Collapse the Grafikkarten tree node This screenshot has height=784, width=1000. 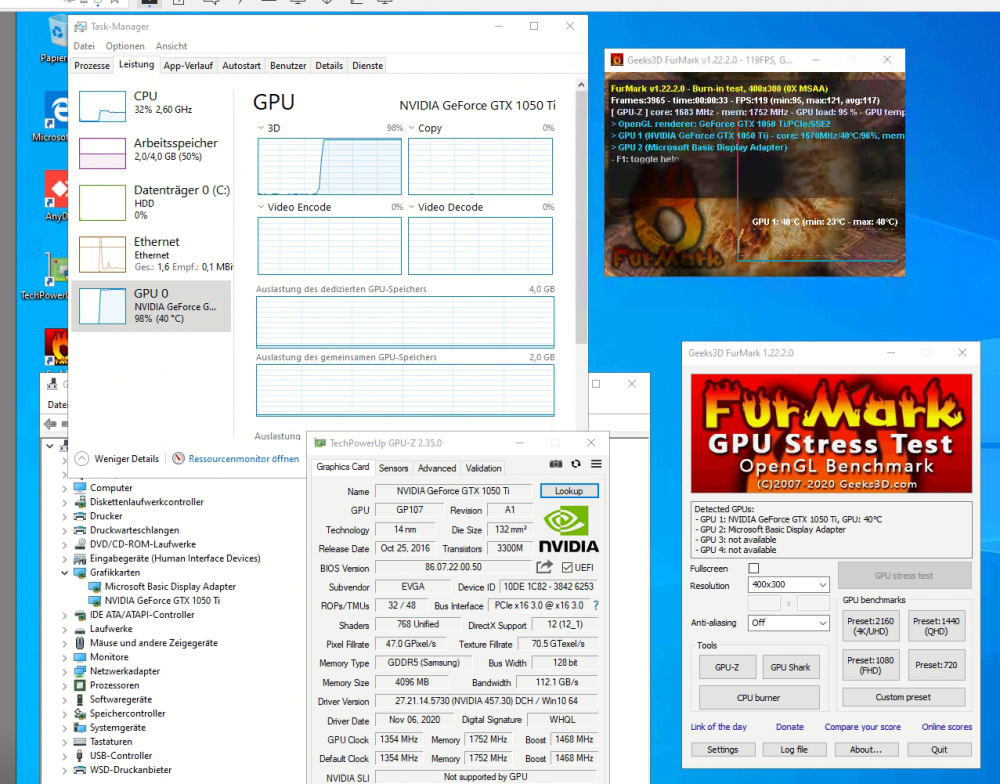(x=64, y=572)
